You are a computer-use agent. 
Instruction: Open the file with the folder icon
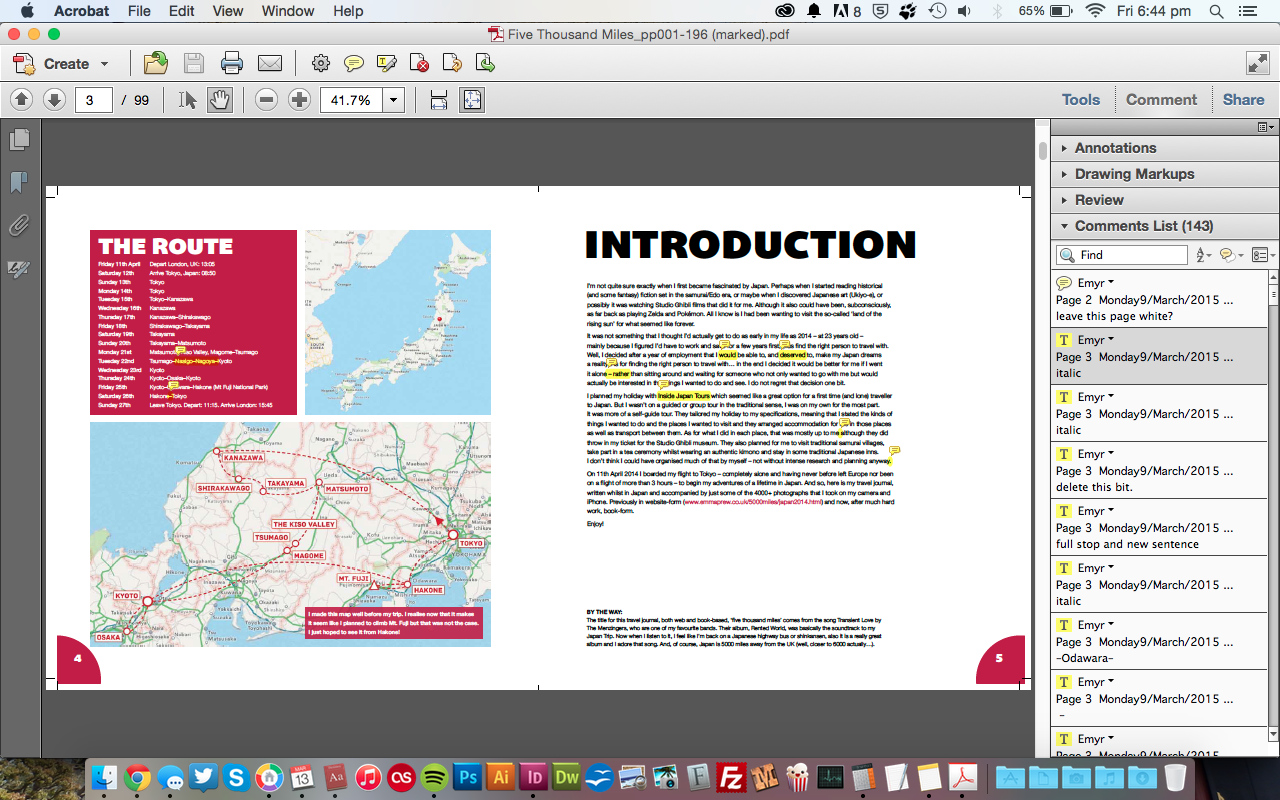tap(156, 64)
